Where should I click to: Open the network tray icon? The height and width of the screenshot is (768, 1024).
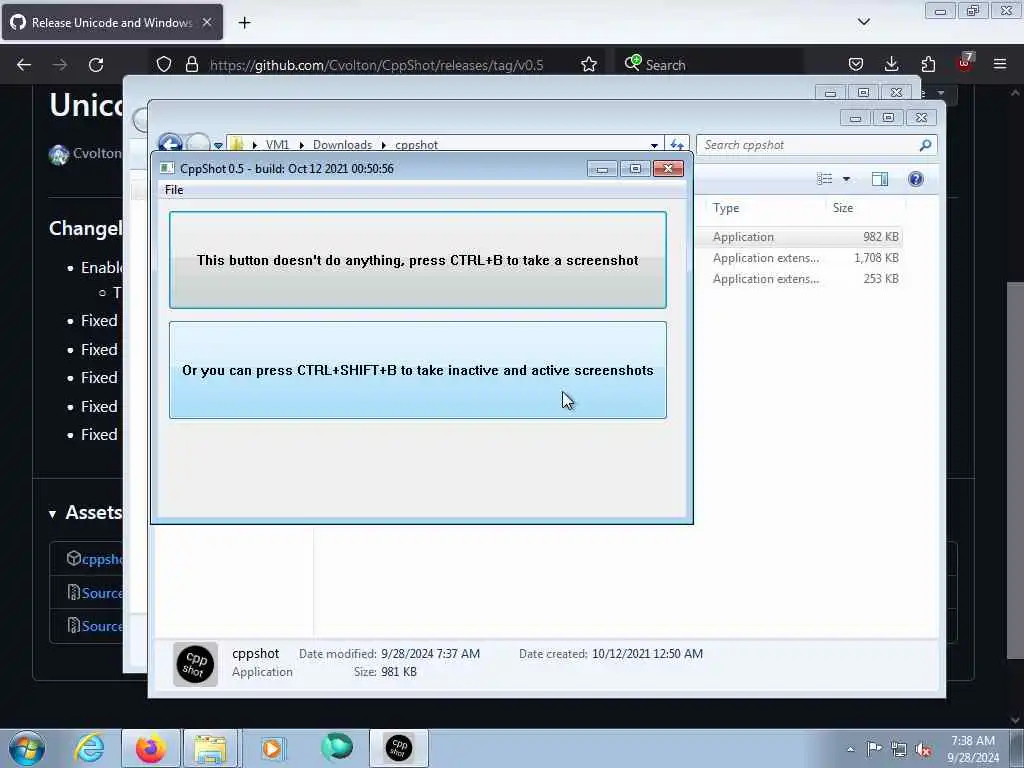(899, 750)
